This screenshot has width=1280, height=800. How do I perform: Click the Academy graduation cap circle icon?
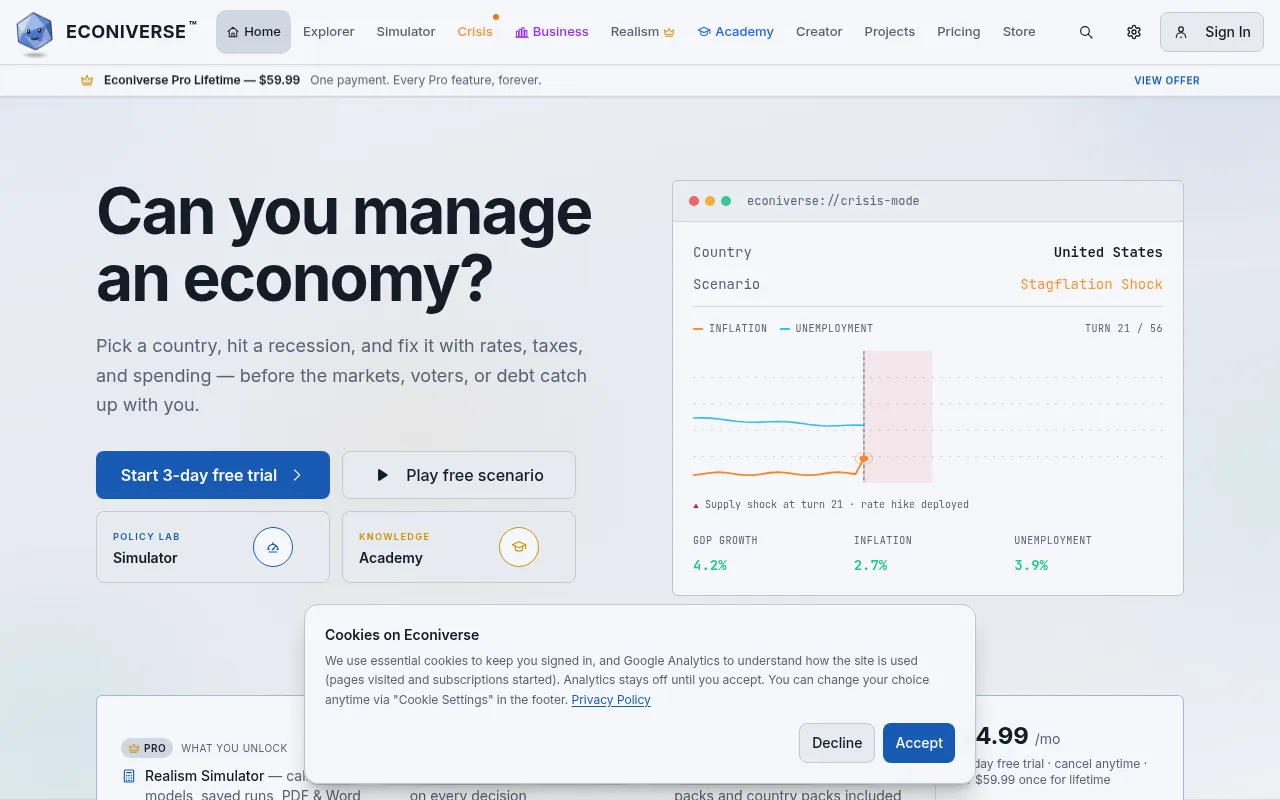519,547
